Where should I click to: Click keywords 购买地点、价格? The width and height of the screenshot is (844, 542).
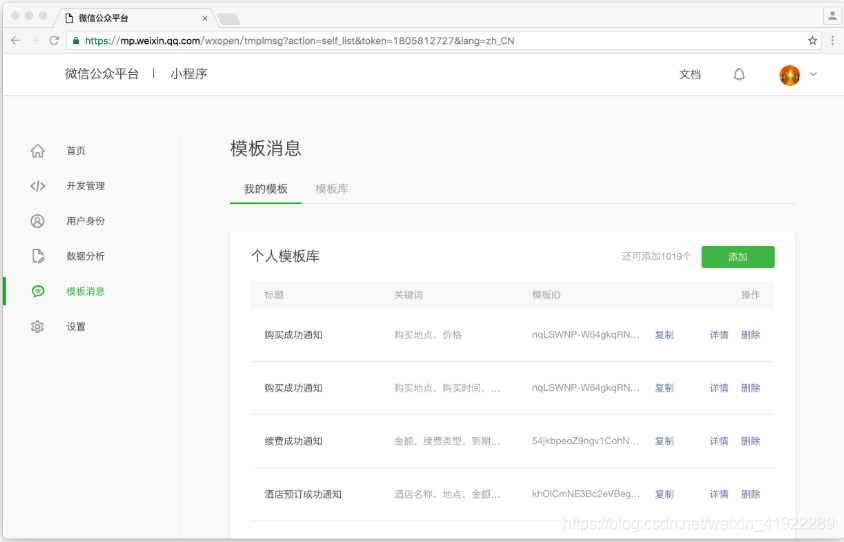[x=428, y=335]
